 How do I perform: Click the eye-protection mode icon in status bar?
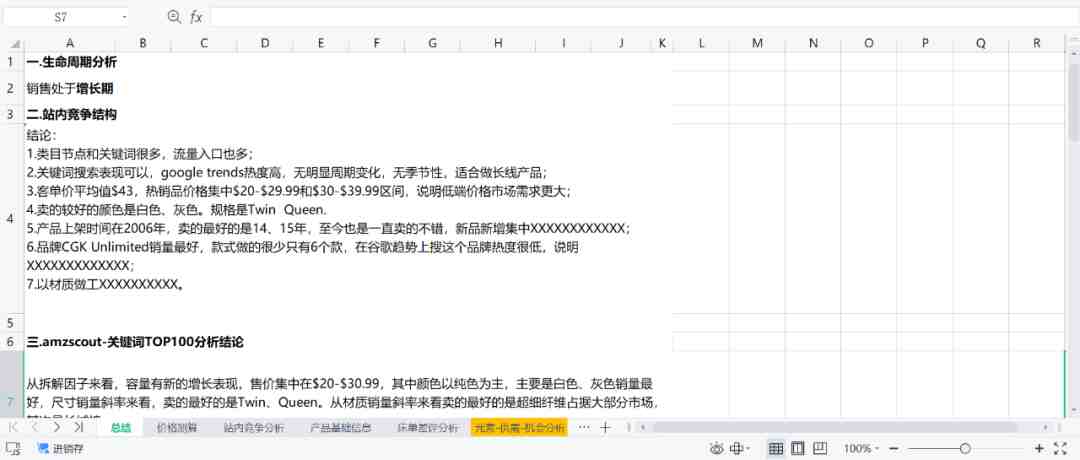(x=717, y=448)
